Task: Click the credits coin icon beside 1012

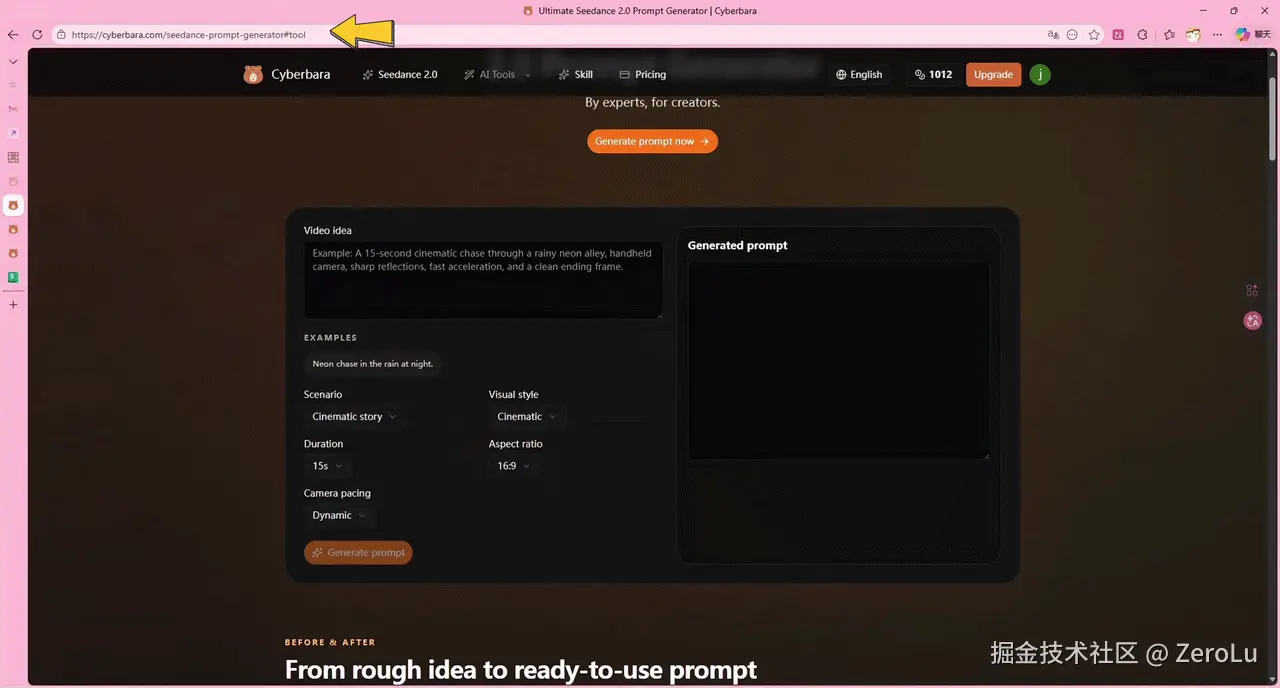Action: pos(920,75)
